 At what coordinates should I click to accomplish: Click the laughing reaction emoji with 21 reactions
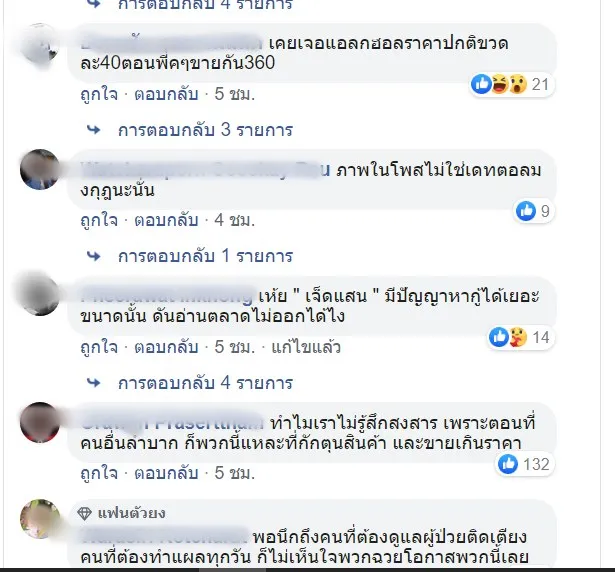499,84
